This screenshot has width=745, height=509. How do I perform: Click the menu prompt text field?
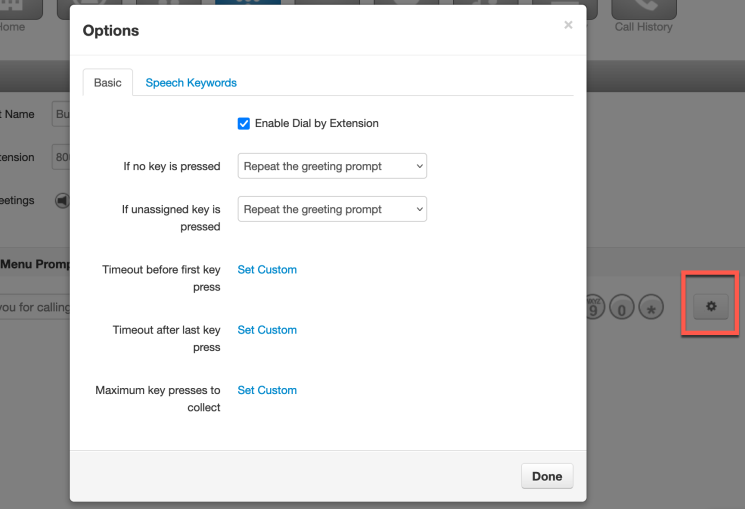[35, 307]
